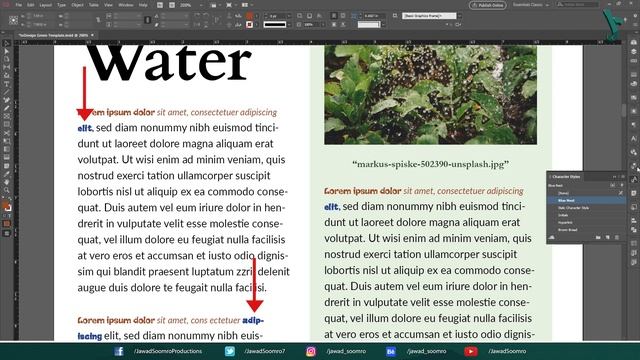Screen dimensions: 640x360
Task: Select the Pen tool
Action: (x=7, y=100)
